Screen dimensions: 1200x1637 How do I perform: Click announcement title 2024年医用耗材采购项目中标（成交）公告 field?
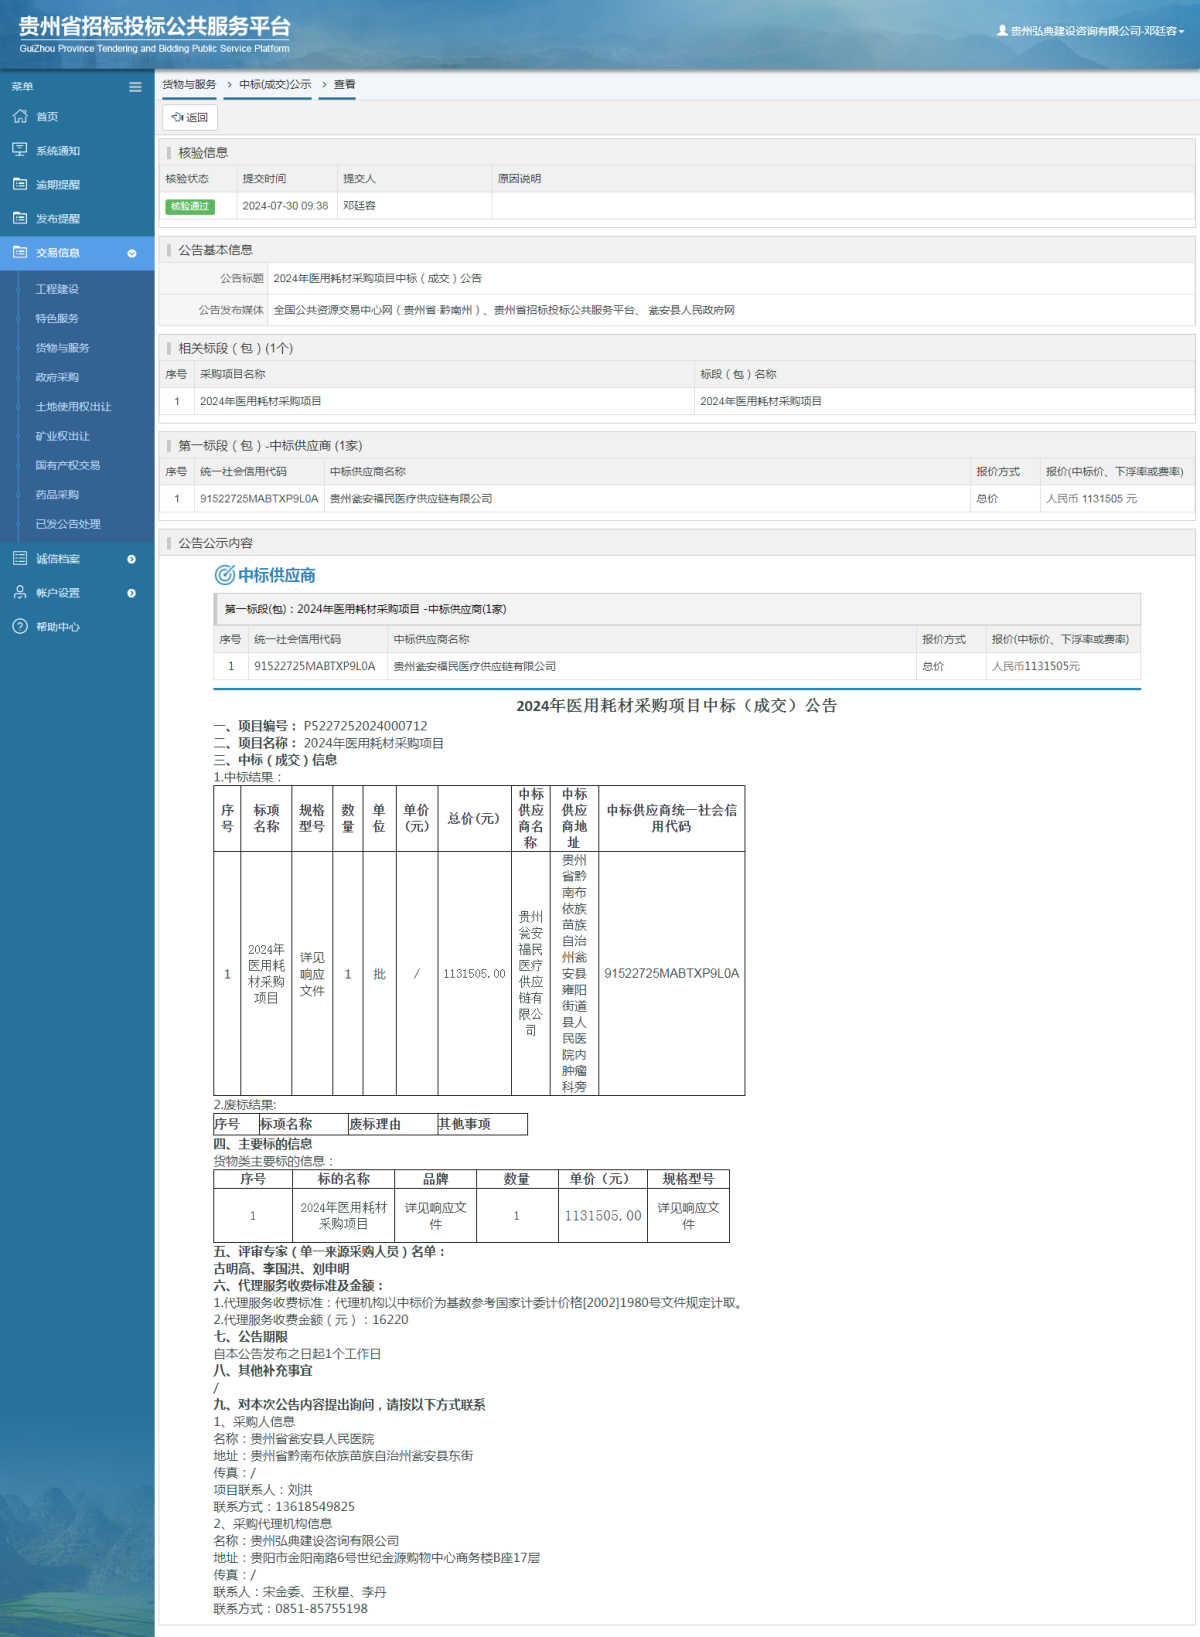tap(377, 278)
